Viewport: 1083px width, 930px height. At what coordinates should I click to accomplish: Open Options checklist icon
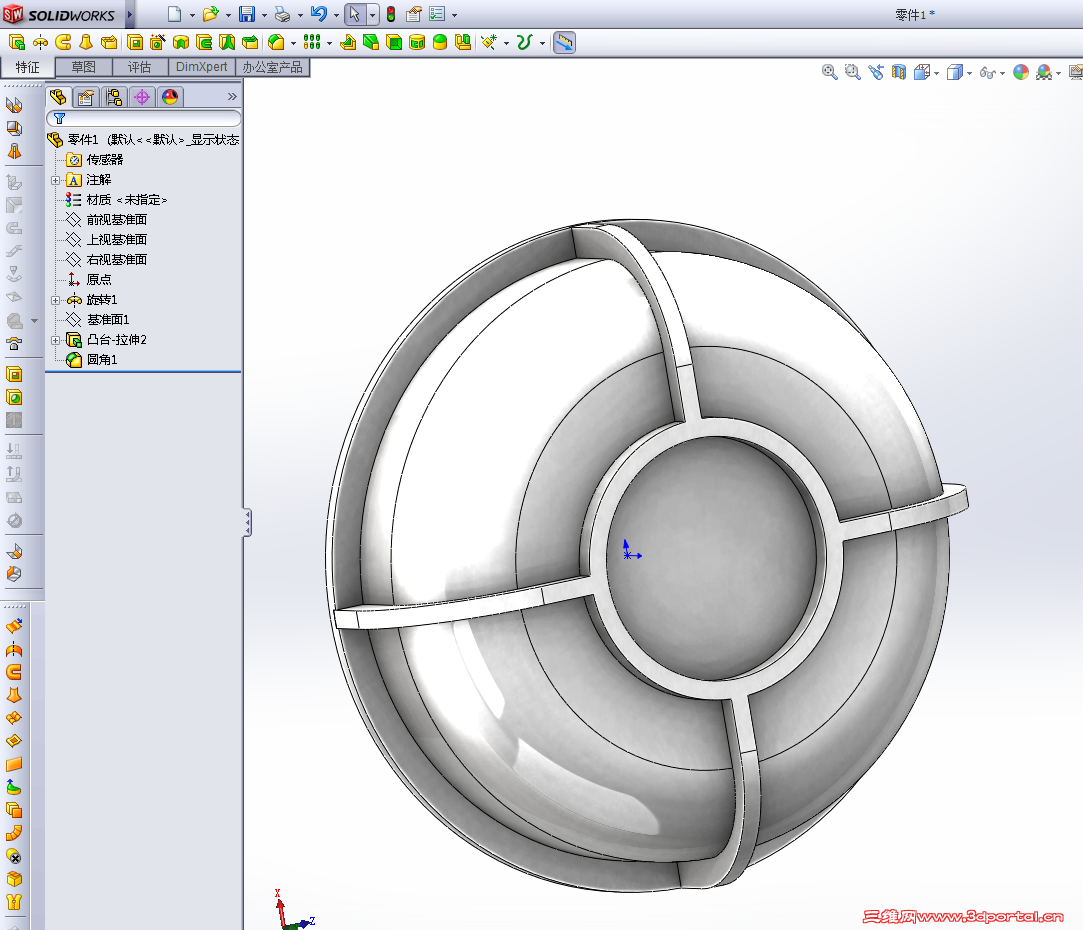click(x=437, y=14)
